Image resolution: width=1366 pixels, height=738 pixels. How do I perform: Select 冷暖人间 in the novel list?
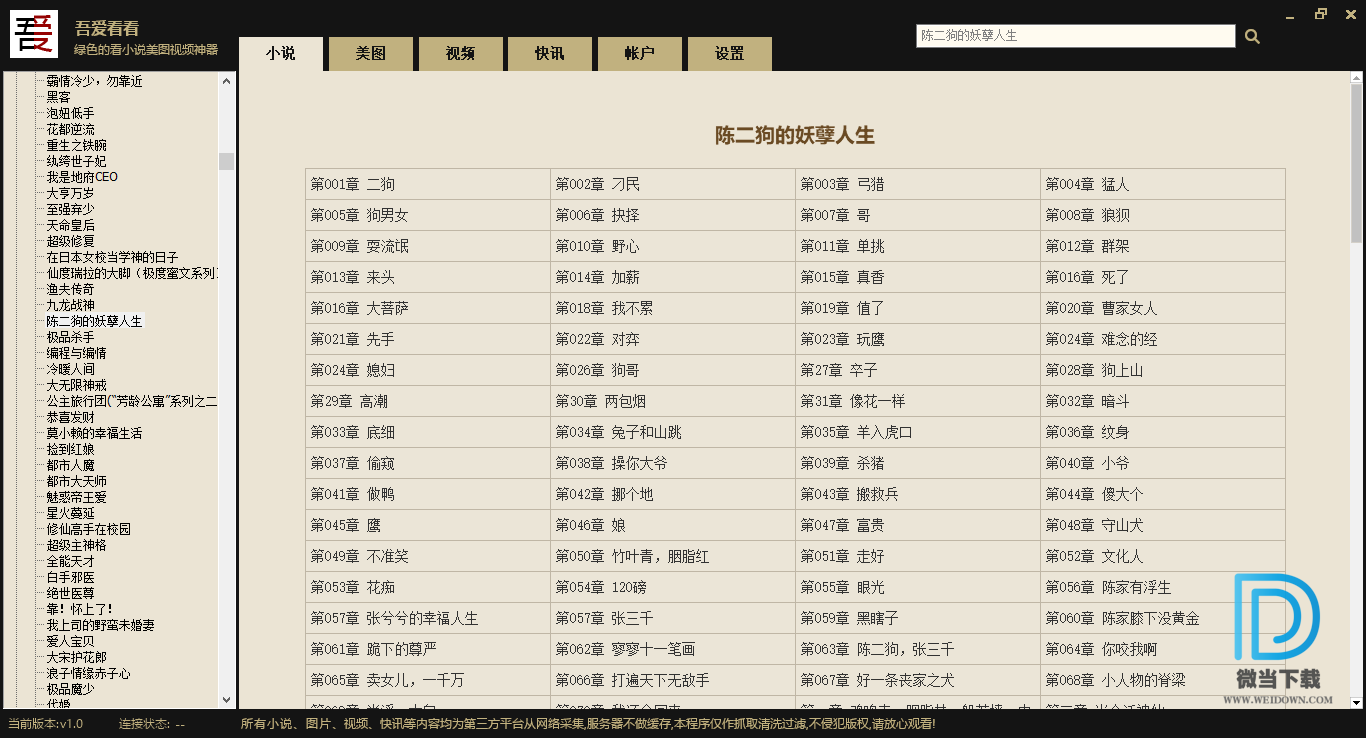[x=70, y=369]
